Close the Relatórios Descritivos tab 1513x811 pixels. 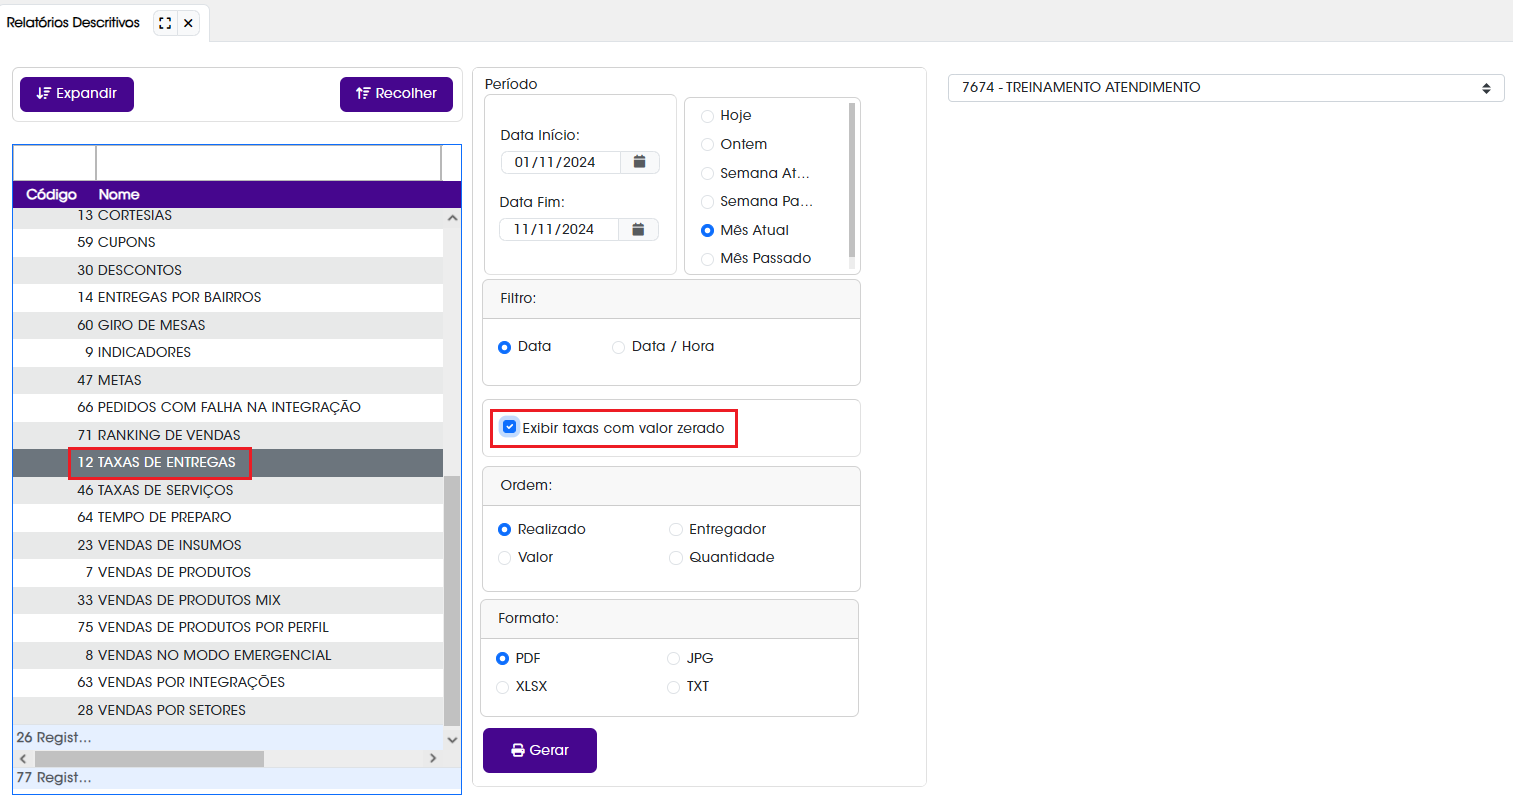[x=188, y=23]
